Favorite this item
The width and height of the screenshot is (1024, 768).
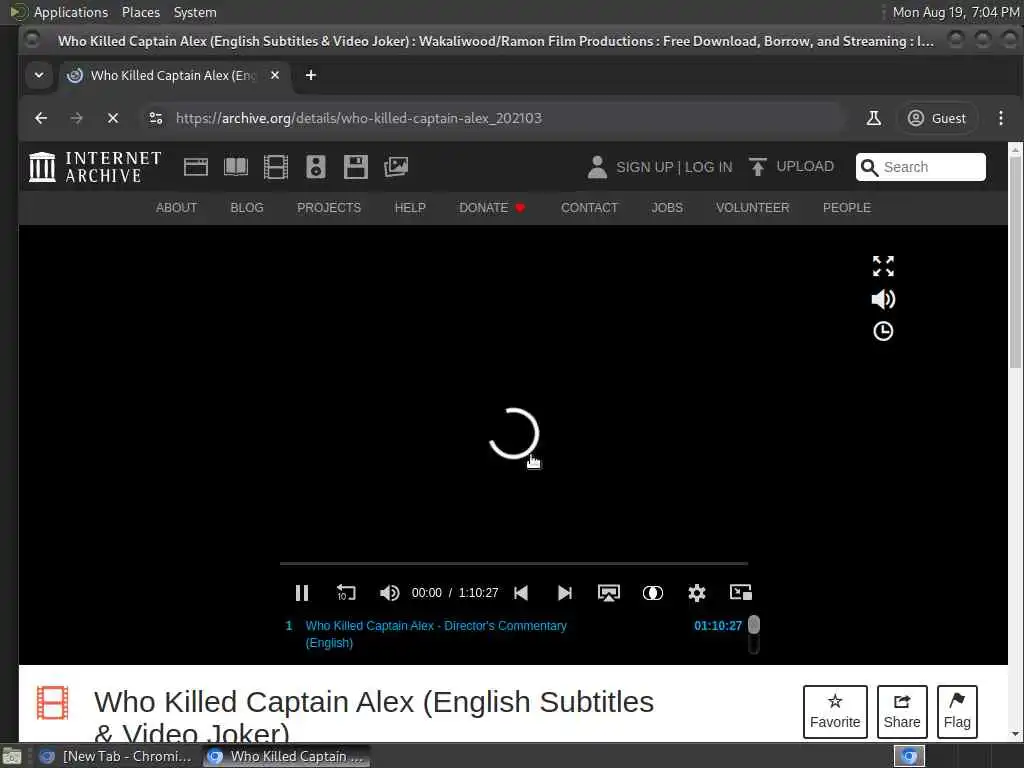[x=835, y=711]
